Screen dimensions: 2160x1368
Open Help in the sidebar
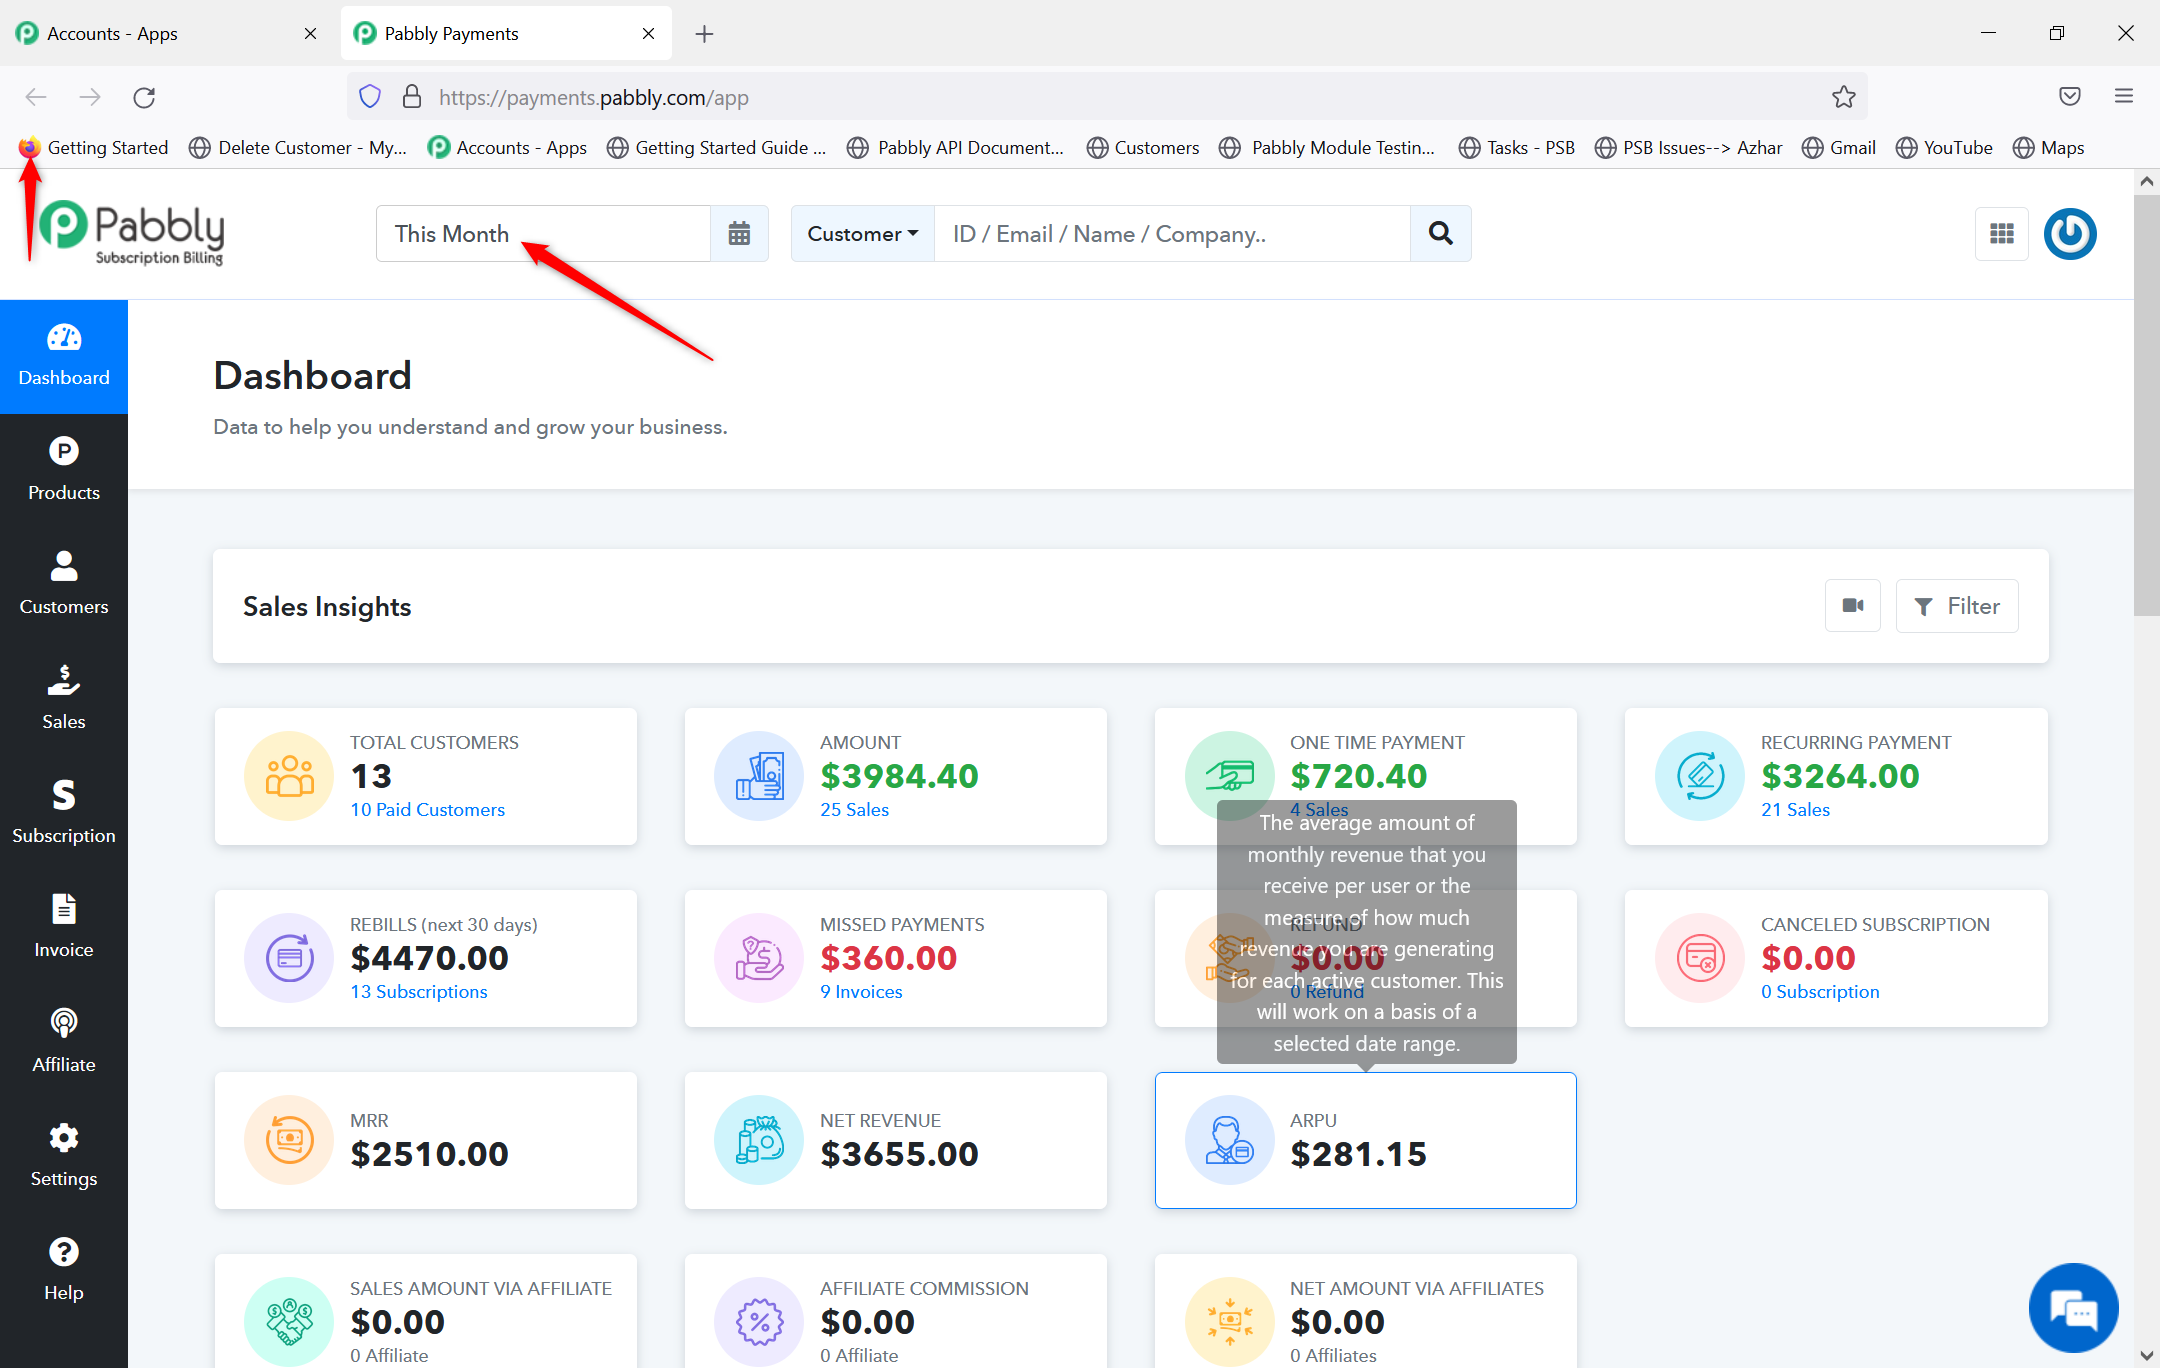pyautogui.click(x=64, y=1271)
